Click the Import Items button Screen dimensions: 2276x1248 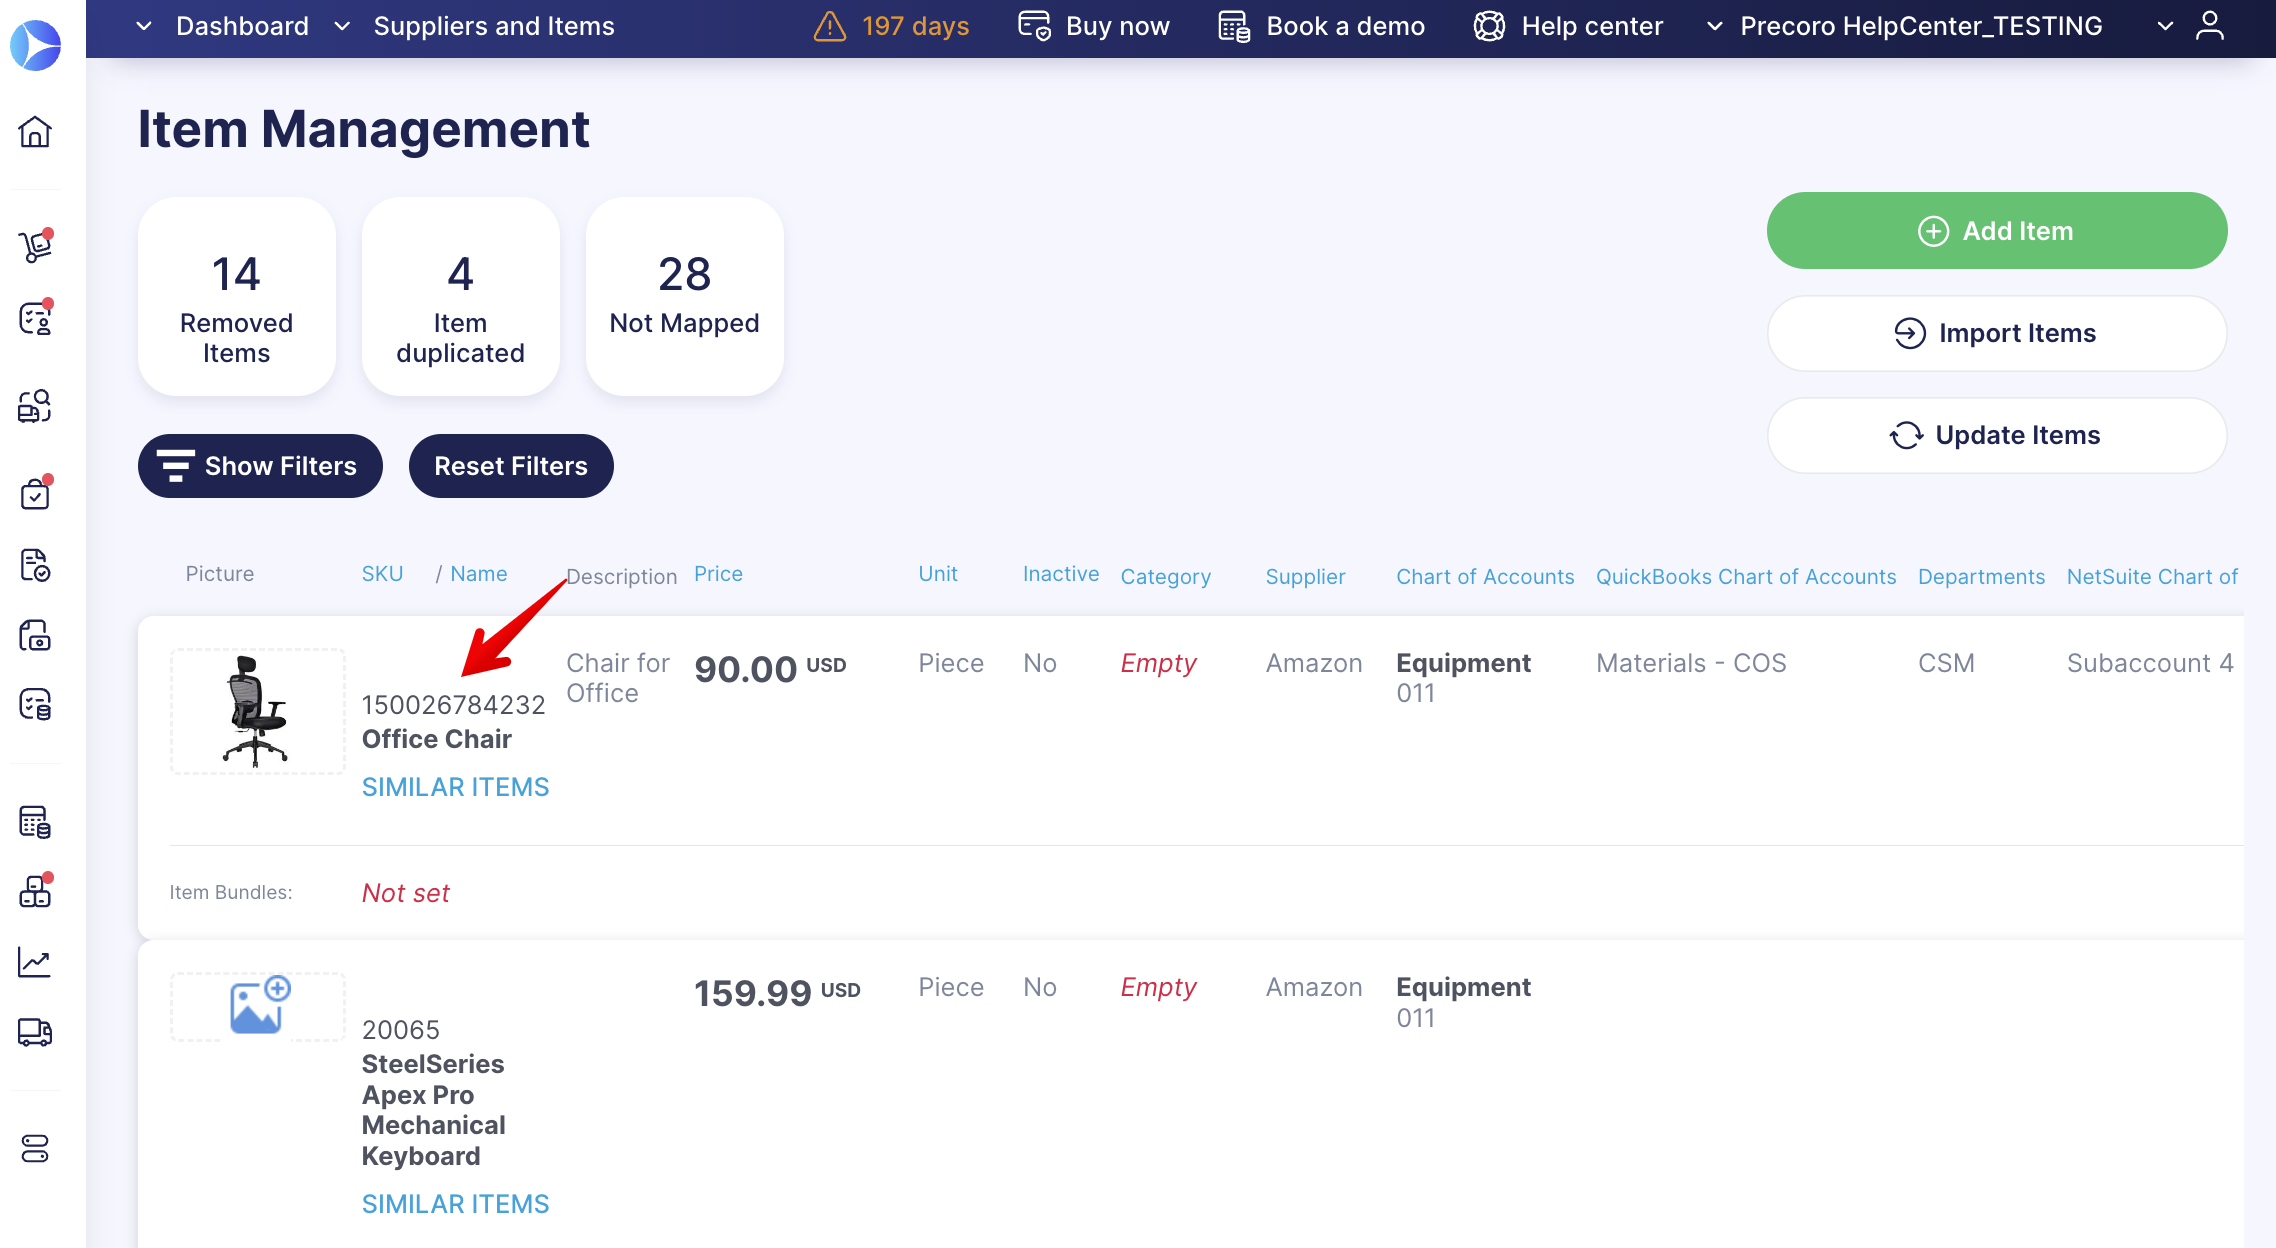tap(1997, 333)
